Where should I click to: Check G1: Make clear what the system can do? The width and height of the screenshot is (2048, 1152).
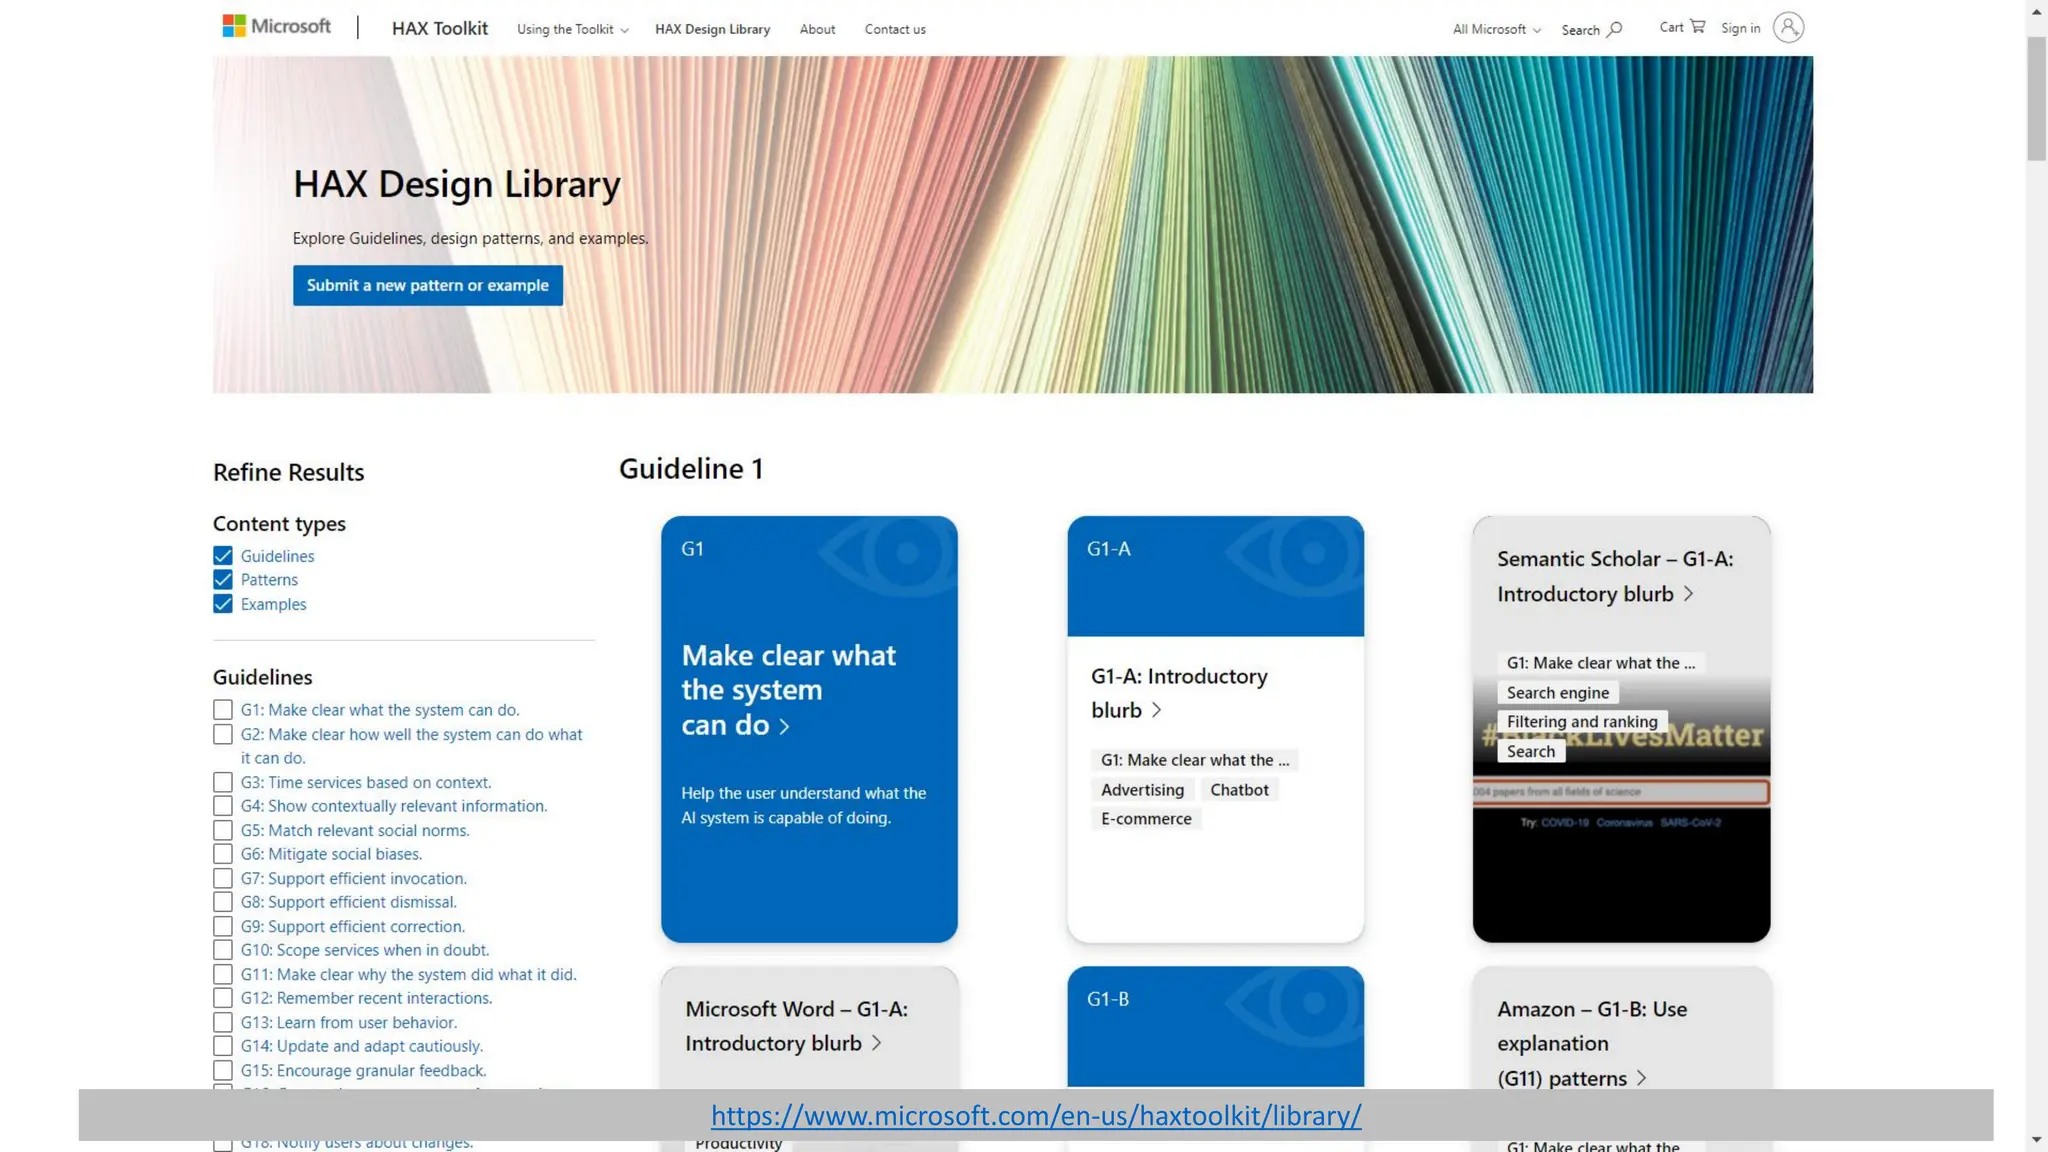coord(223,710)
